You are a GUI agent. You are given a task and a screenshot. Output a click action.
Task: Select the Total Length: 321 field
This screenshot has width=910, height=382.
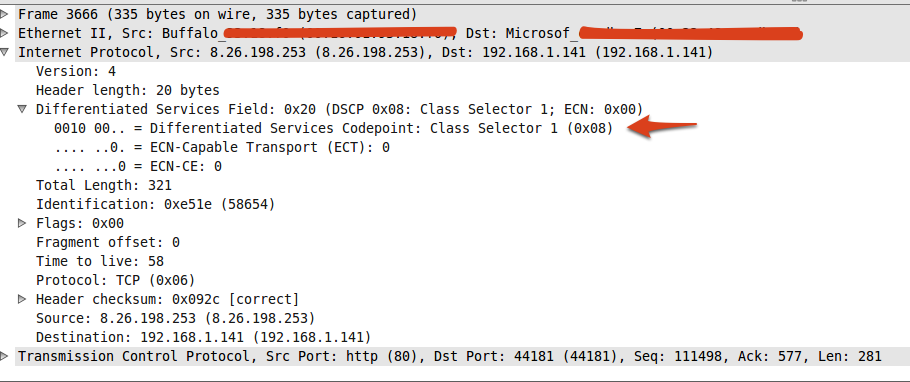coord(104,186)
